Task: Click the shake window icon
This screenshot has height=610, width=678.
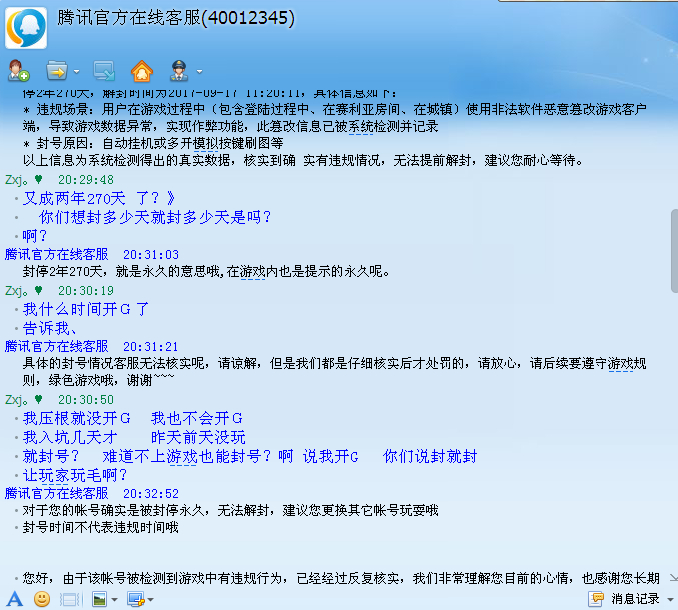Action: (70, 600)
